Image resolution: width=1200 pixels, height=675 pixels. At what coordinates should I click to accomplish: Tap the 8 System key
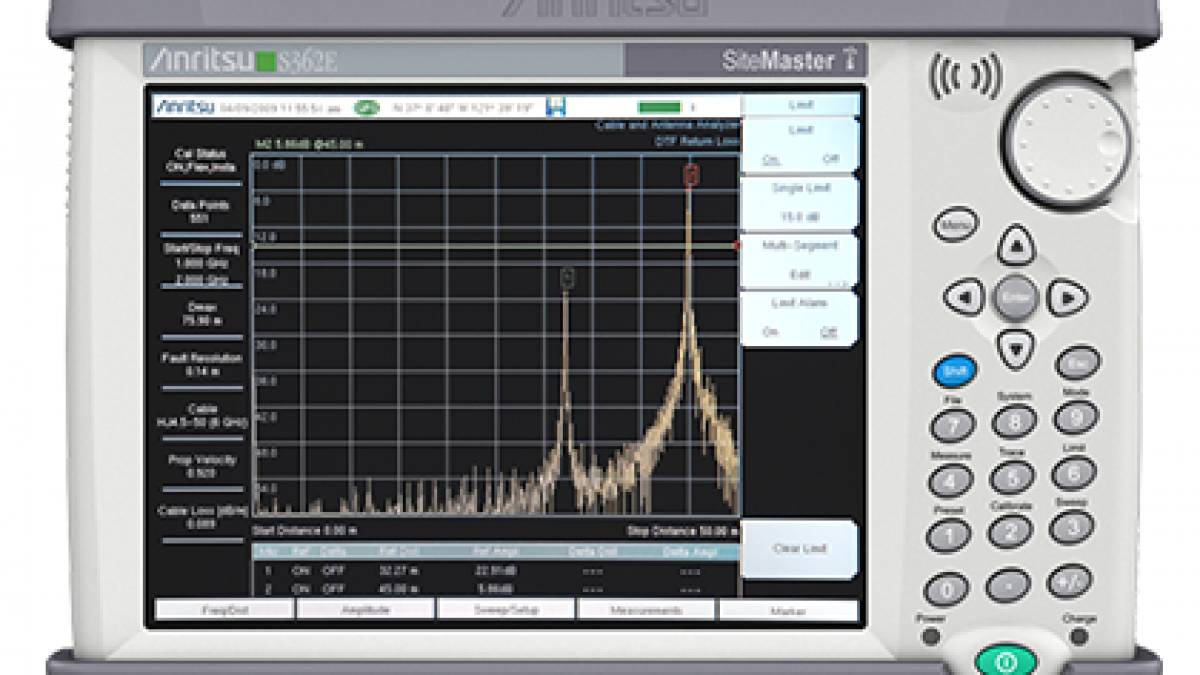tap(1014, 420)
